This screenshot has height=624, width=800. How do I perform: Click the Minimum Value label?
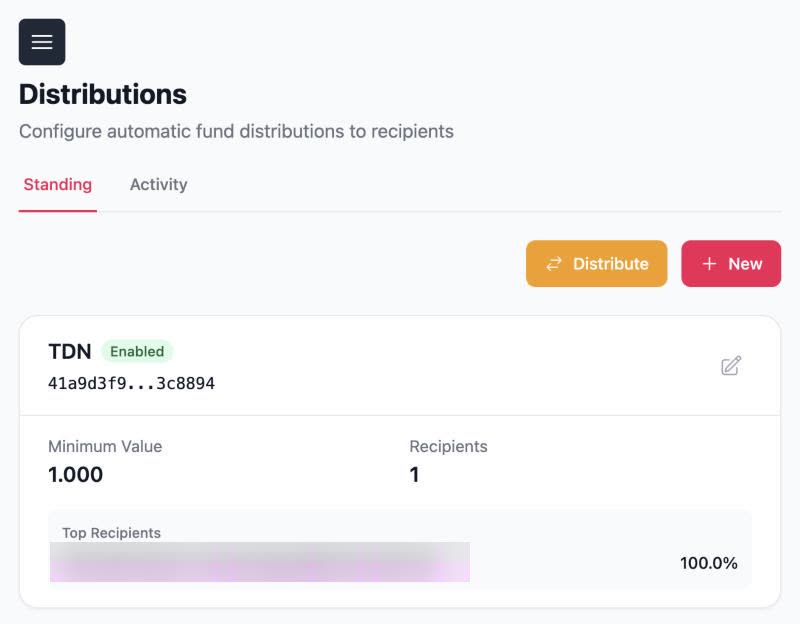[105, 446]
